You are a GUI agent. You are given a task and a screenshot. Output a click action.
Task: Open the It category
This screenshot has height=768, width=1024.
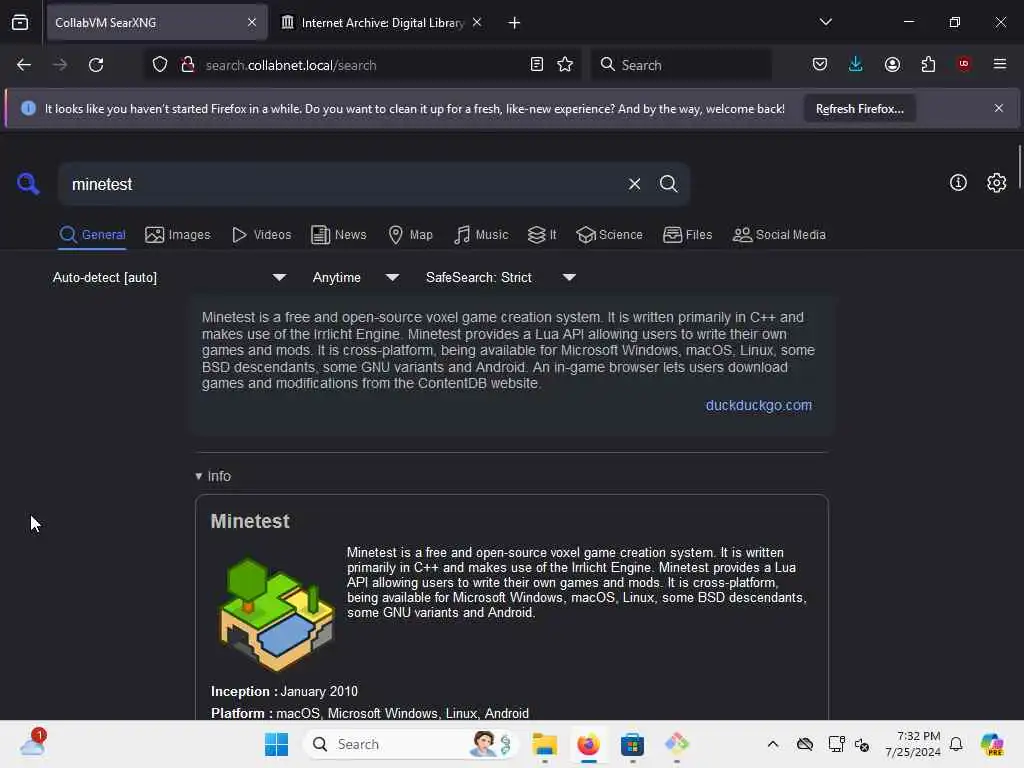pyautogui.click(x=542, y=235)
